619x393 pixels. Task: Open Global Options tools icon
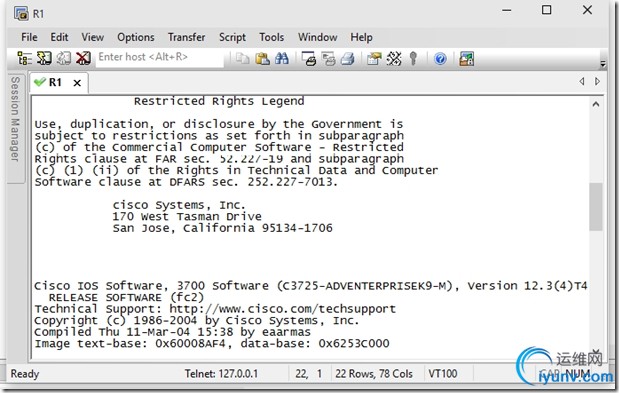pos(394,59)
